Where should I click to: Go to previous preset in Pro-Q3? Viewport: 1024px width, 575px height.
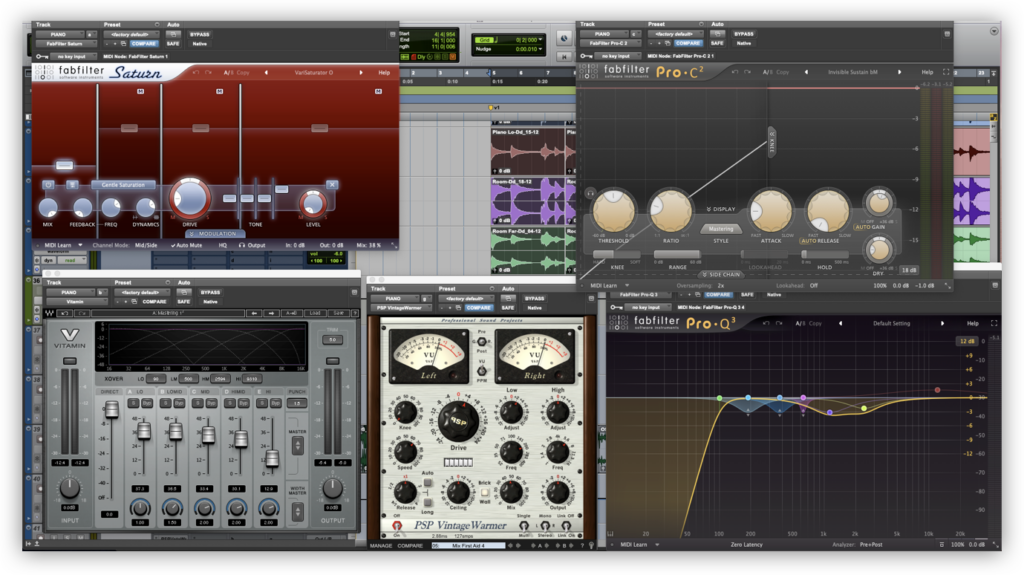pyautogui.click(x=840, y=323)
